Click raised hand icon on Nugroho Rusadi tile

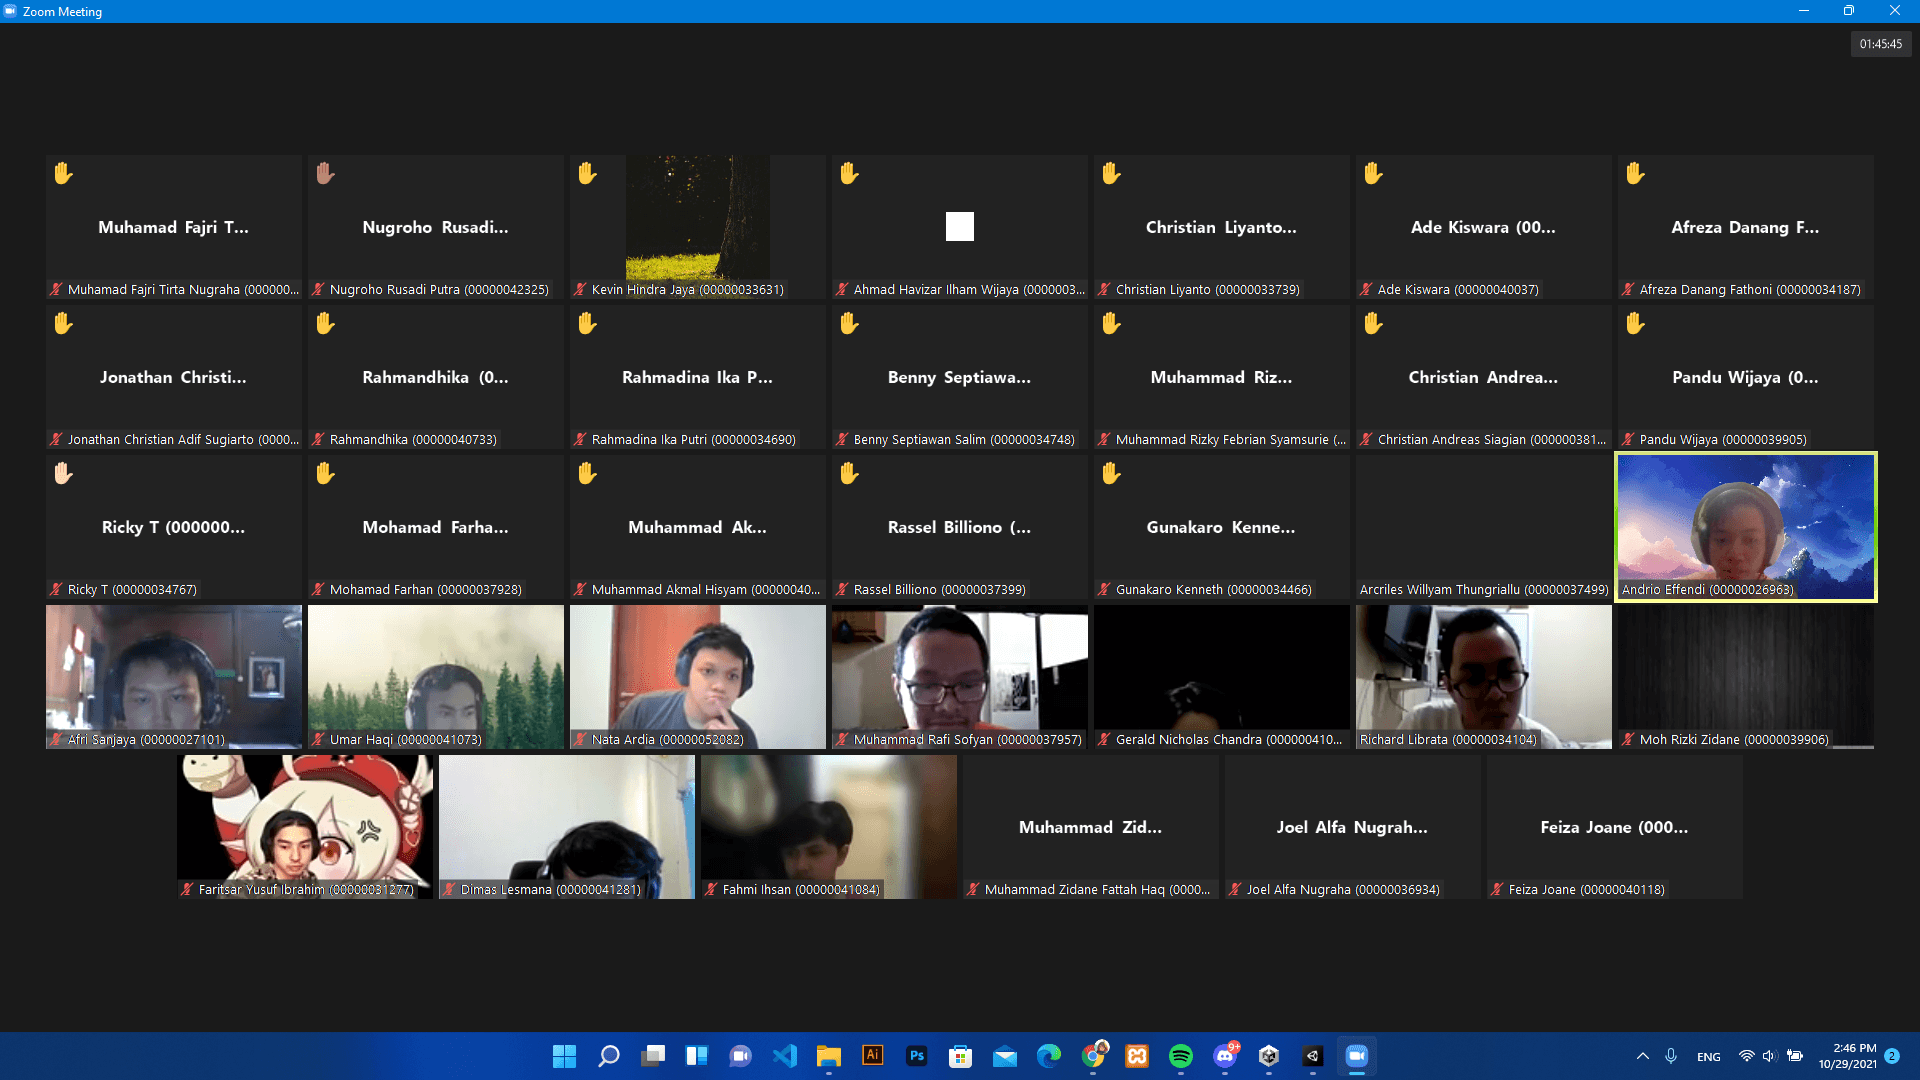click(325, 173)
